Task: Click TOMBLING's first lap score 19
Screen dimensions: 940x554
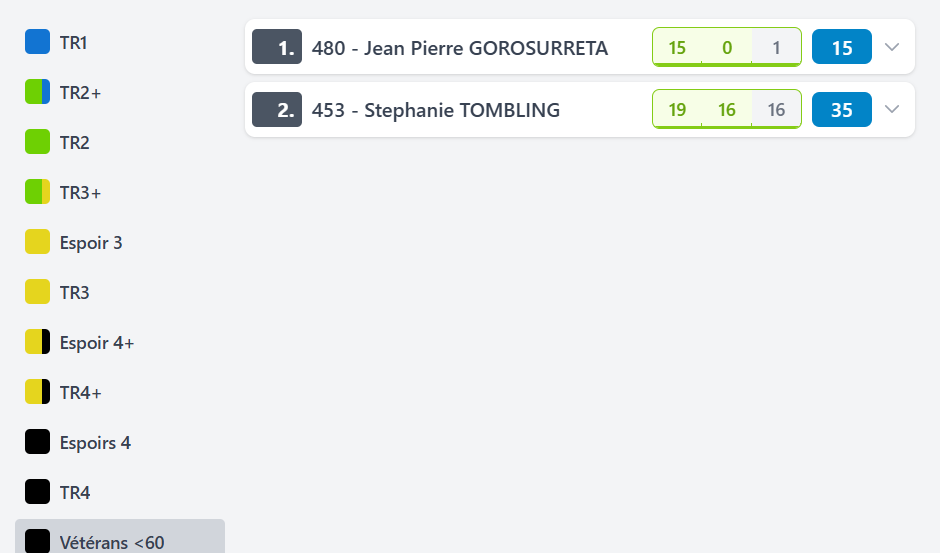Action: (x=677, y=110)
